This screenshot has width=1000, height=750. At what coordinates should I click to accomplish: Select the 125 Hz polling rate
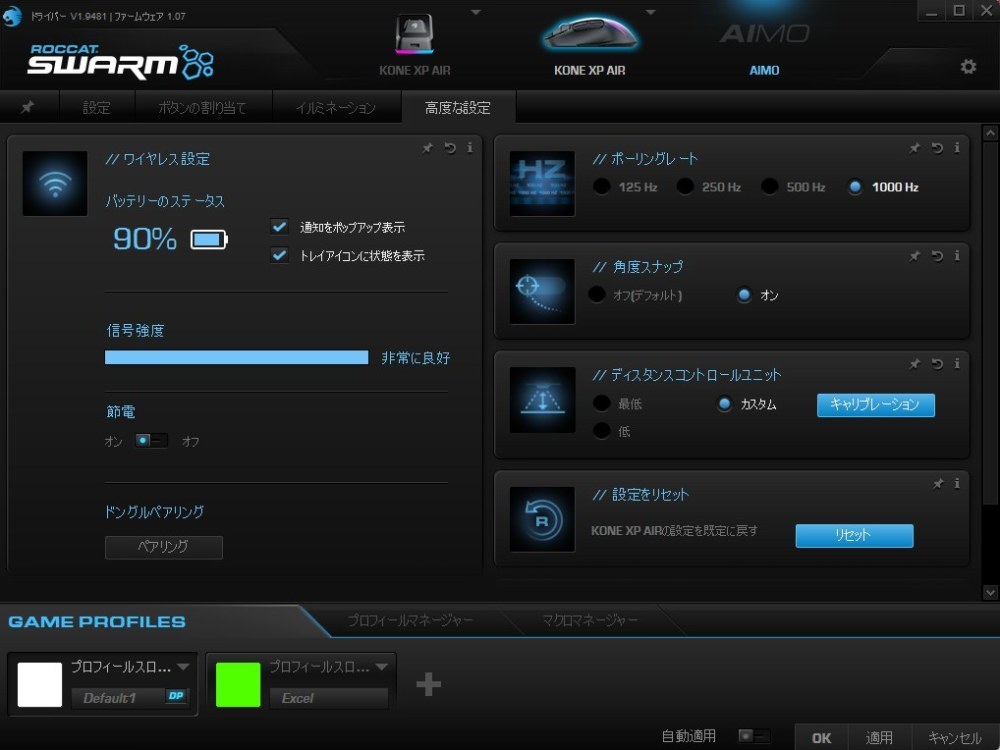click(x=601, y=187)
